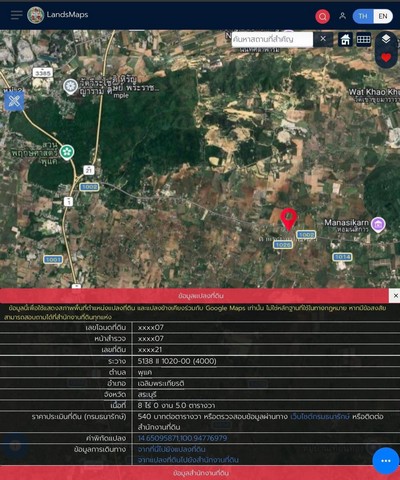
Task: Open the user account icon
Action: click(x=342, y=16)
